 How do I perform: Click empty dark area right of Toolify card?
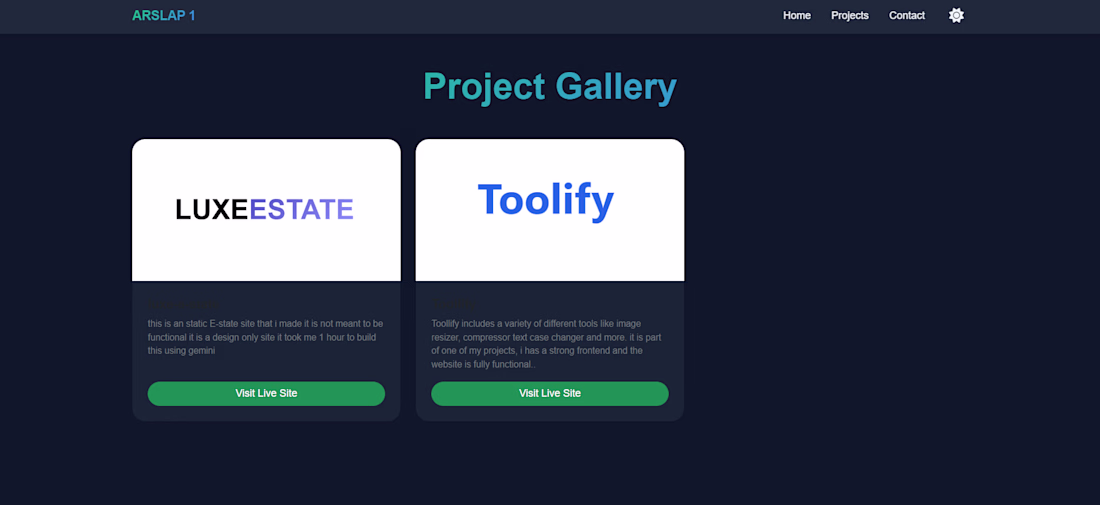click(880, 280)
